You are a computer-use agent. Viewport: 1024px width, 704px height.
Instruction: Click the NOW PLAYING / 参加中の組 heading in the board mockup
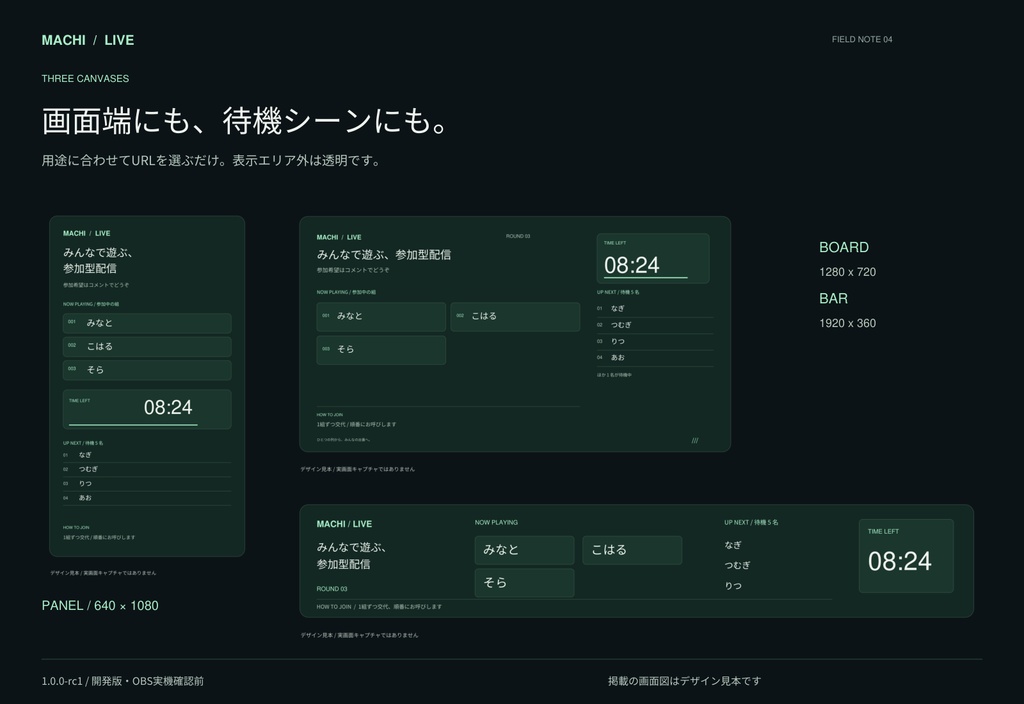[346, 293]
